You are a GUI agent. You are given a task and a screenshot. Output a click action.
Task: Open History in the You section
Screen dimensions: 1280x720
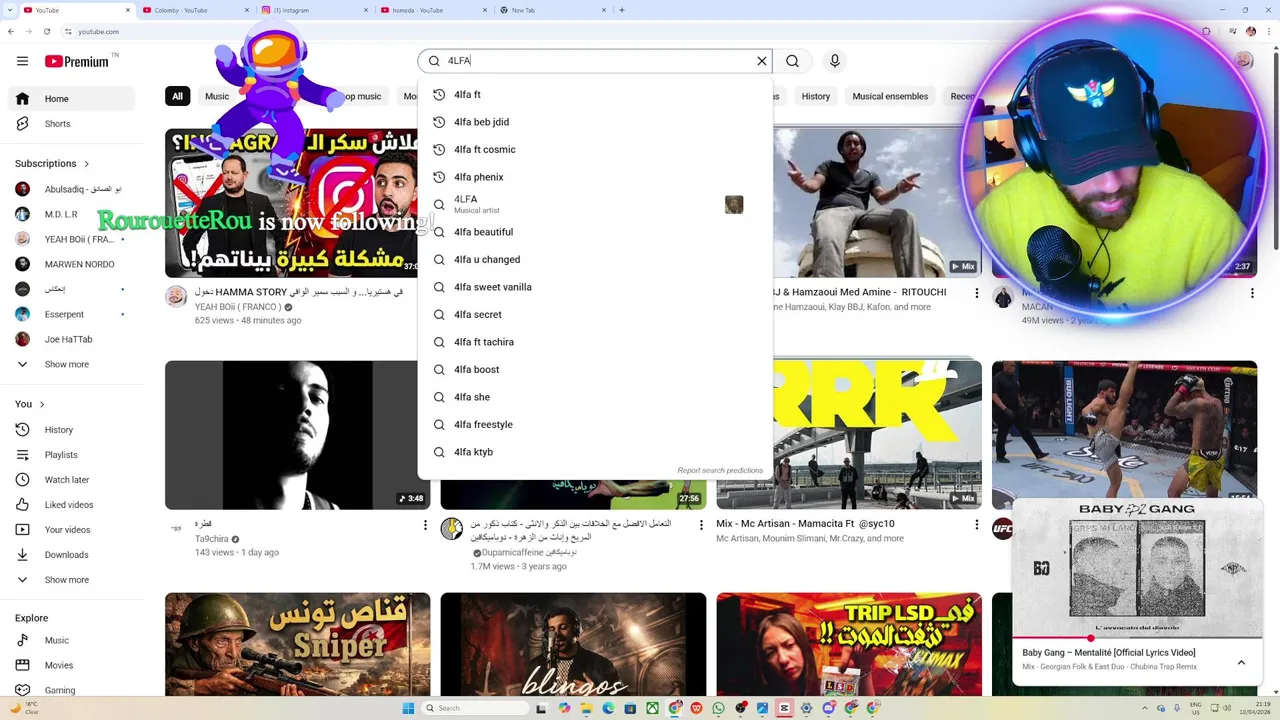[71, 430]
